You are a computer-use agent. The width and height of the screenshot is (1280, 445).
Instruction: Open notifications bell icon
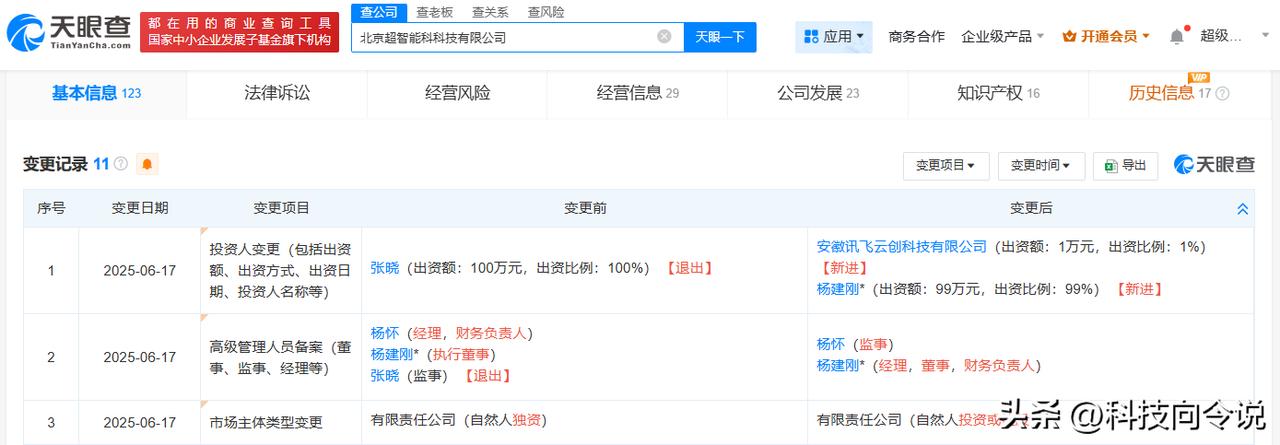pos(1177,37)
